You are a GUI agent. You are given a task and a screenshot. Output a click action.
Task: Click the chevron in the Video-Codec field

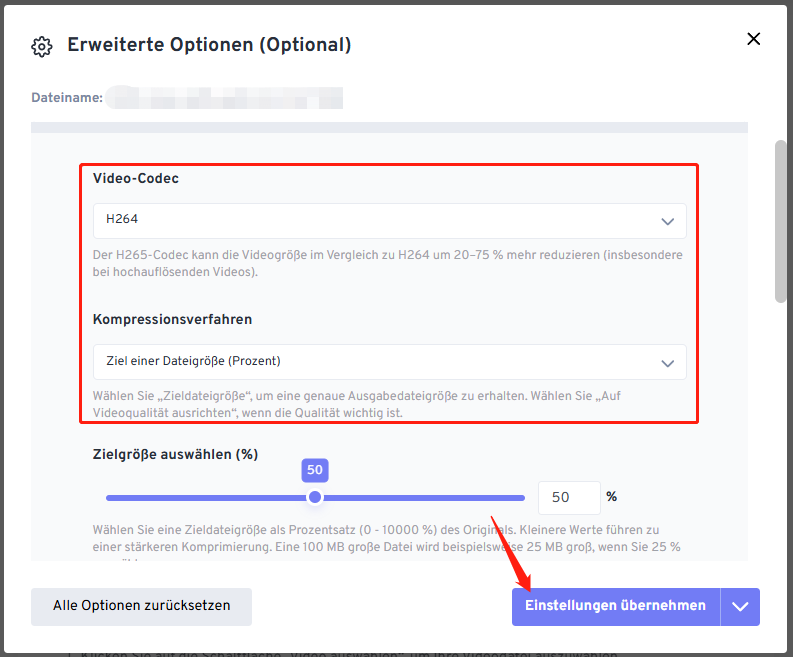click(x=668, y=222)
